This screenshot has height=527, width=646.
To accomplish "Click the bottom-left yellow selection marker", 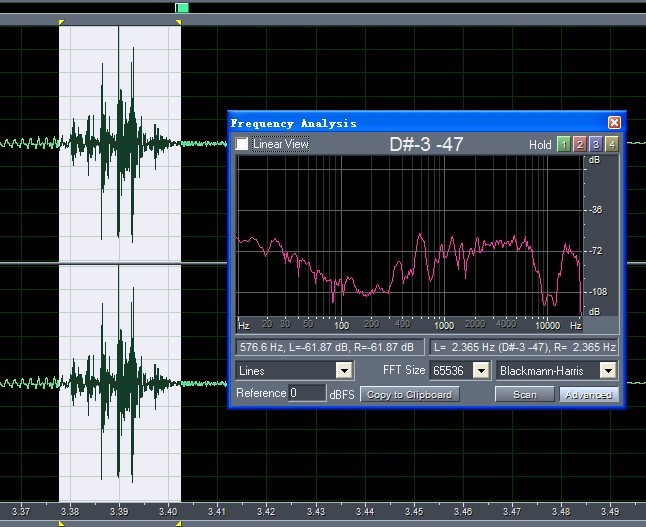I will (x=61, y=522).
